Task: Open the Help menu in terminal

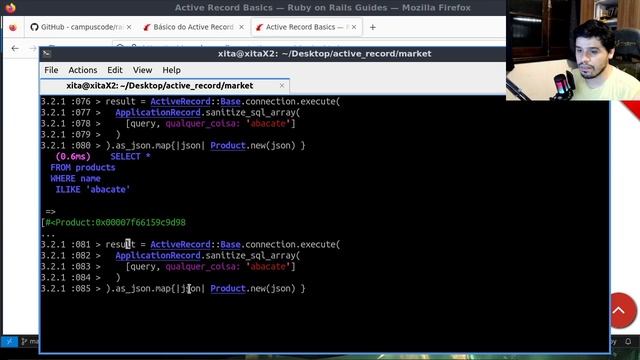Action: pyautogui.click(x=171, y=70)
